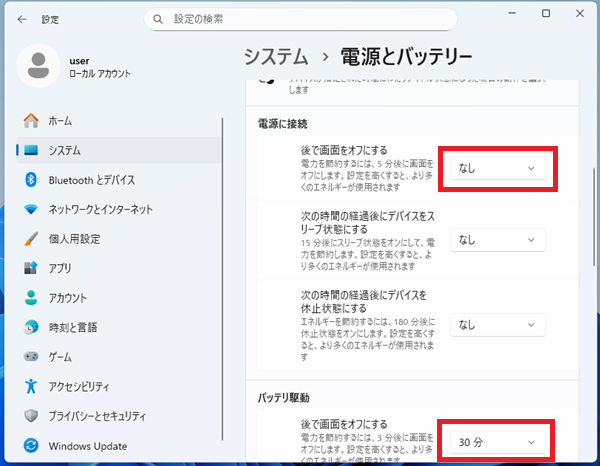Screen dimensions: 600x466
Task: Click the Bluetooth icon in sidebar
Action: pos(31,179)
